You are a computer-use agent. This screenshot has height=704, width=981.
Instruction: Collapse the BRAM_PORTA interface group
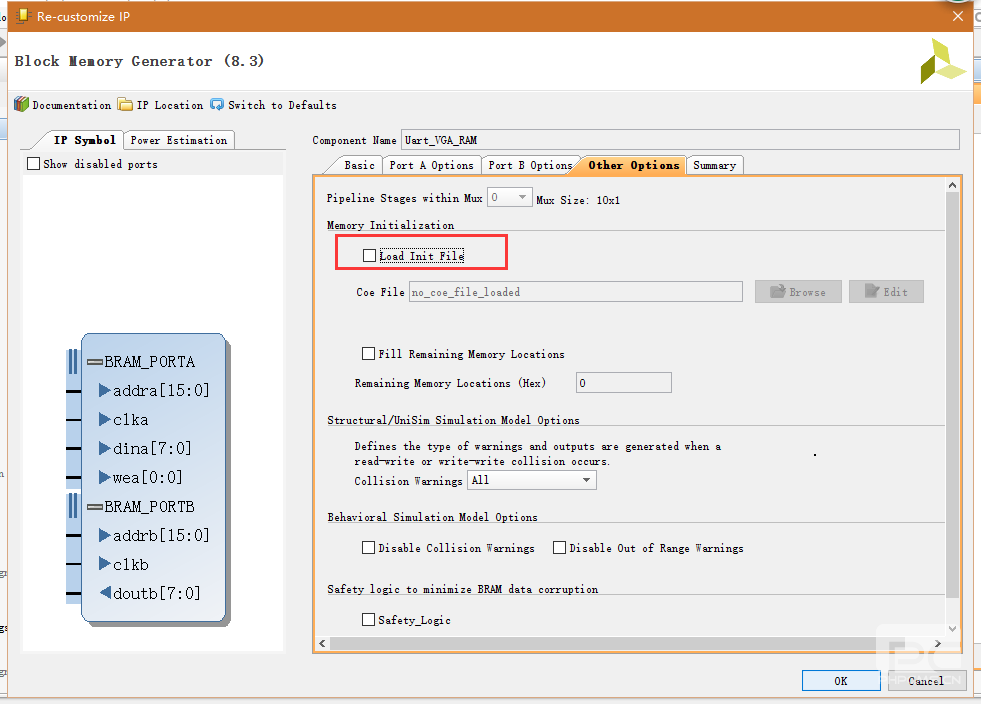coord(95,362)
